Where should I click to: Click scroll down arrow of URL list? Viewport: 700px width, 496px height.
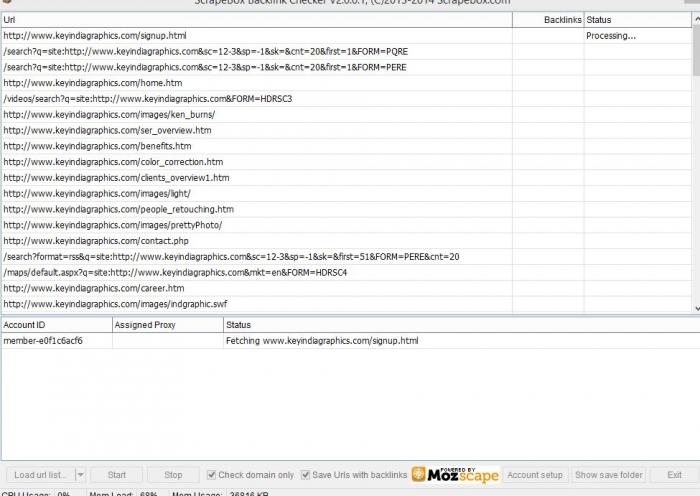(696, 308)
